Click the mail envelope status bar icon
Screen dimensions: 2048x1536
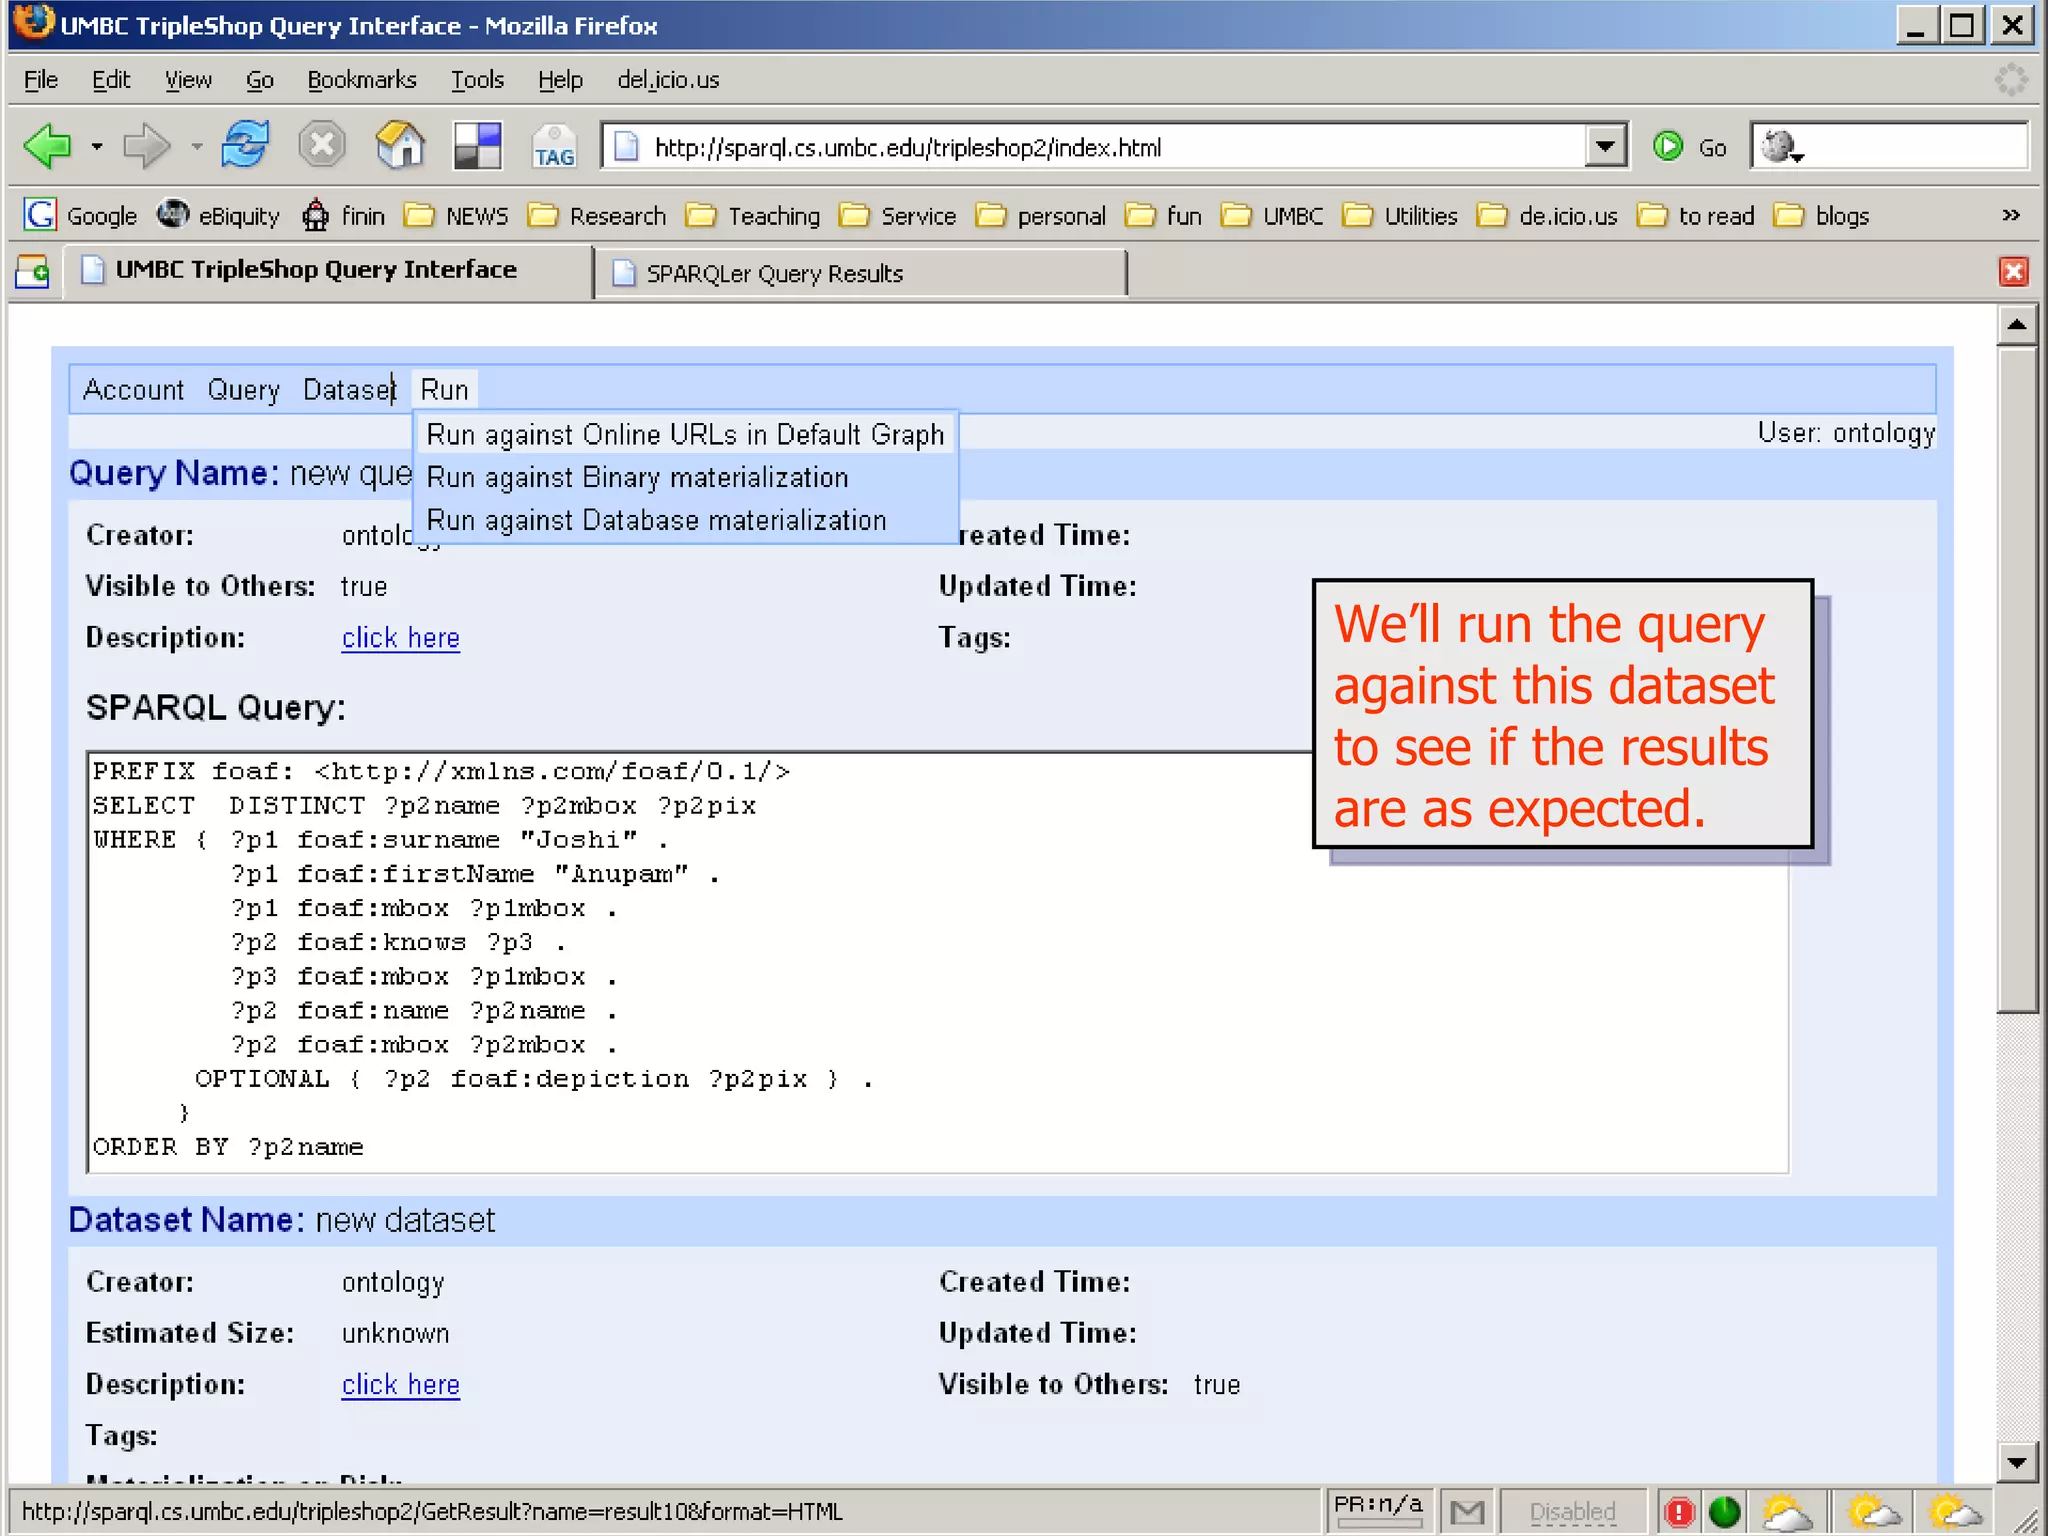pos(1467,1512)
